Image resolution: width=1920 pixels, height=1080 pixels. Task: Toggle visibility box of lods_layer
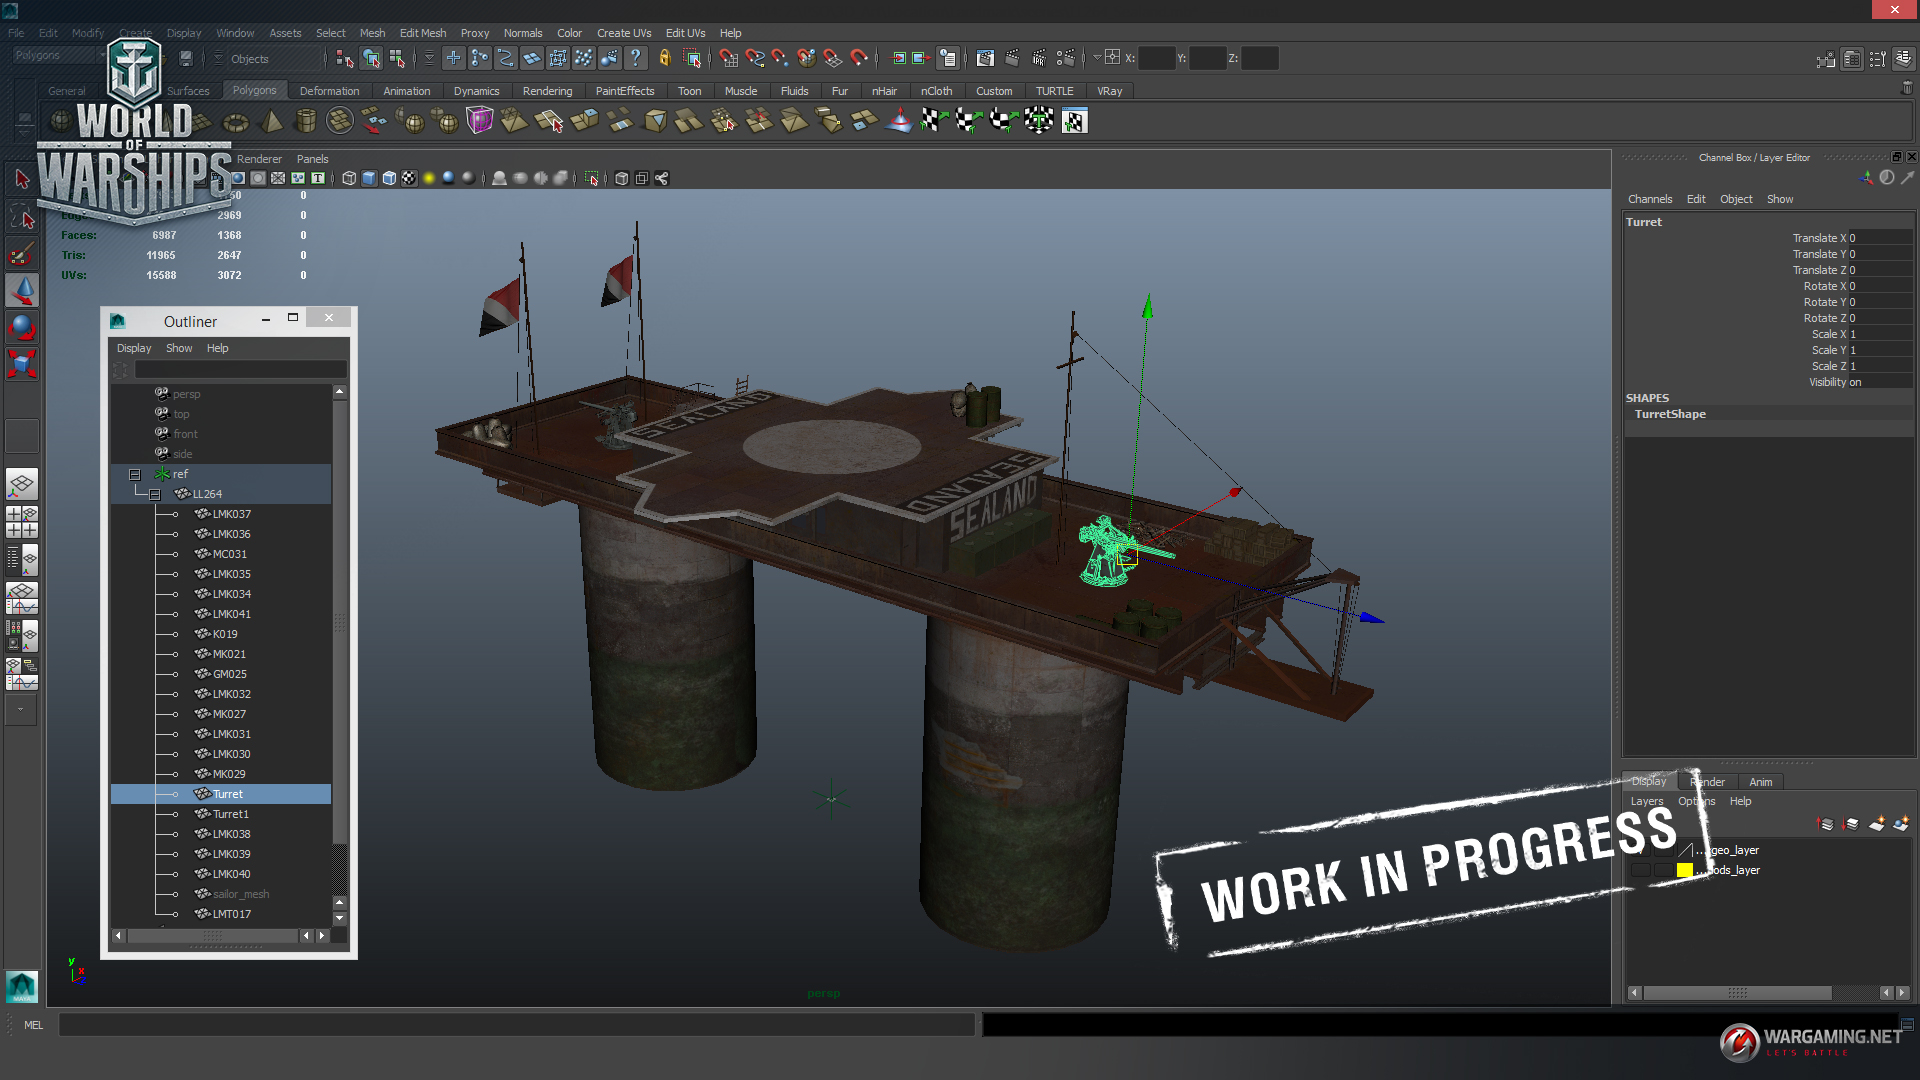coord(1640,870)
